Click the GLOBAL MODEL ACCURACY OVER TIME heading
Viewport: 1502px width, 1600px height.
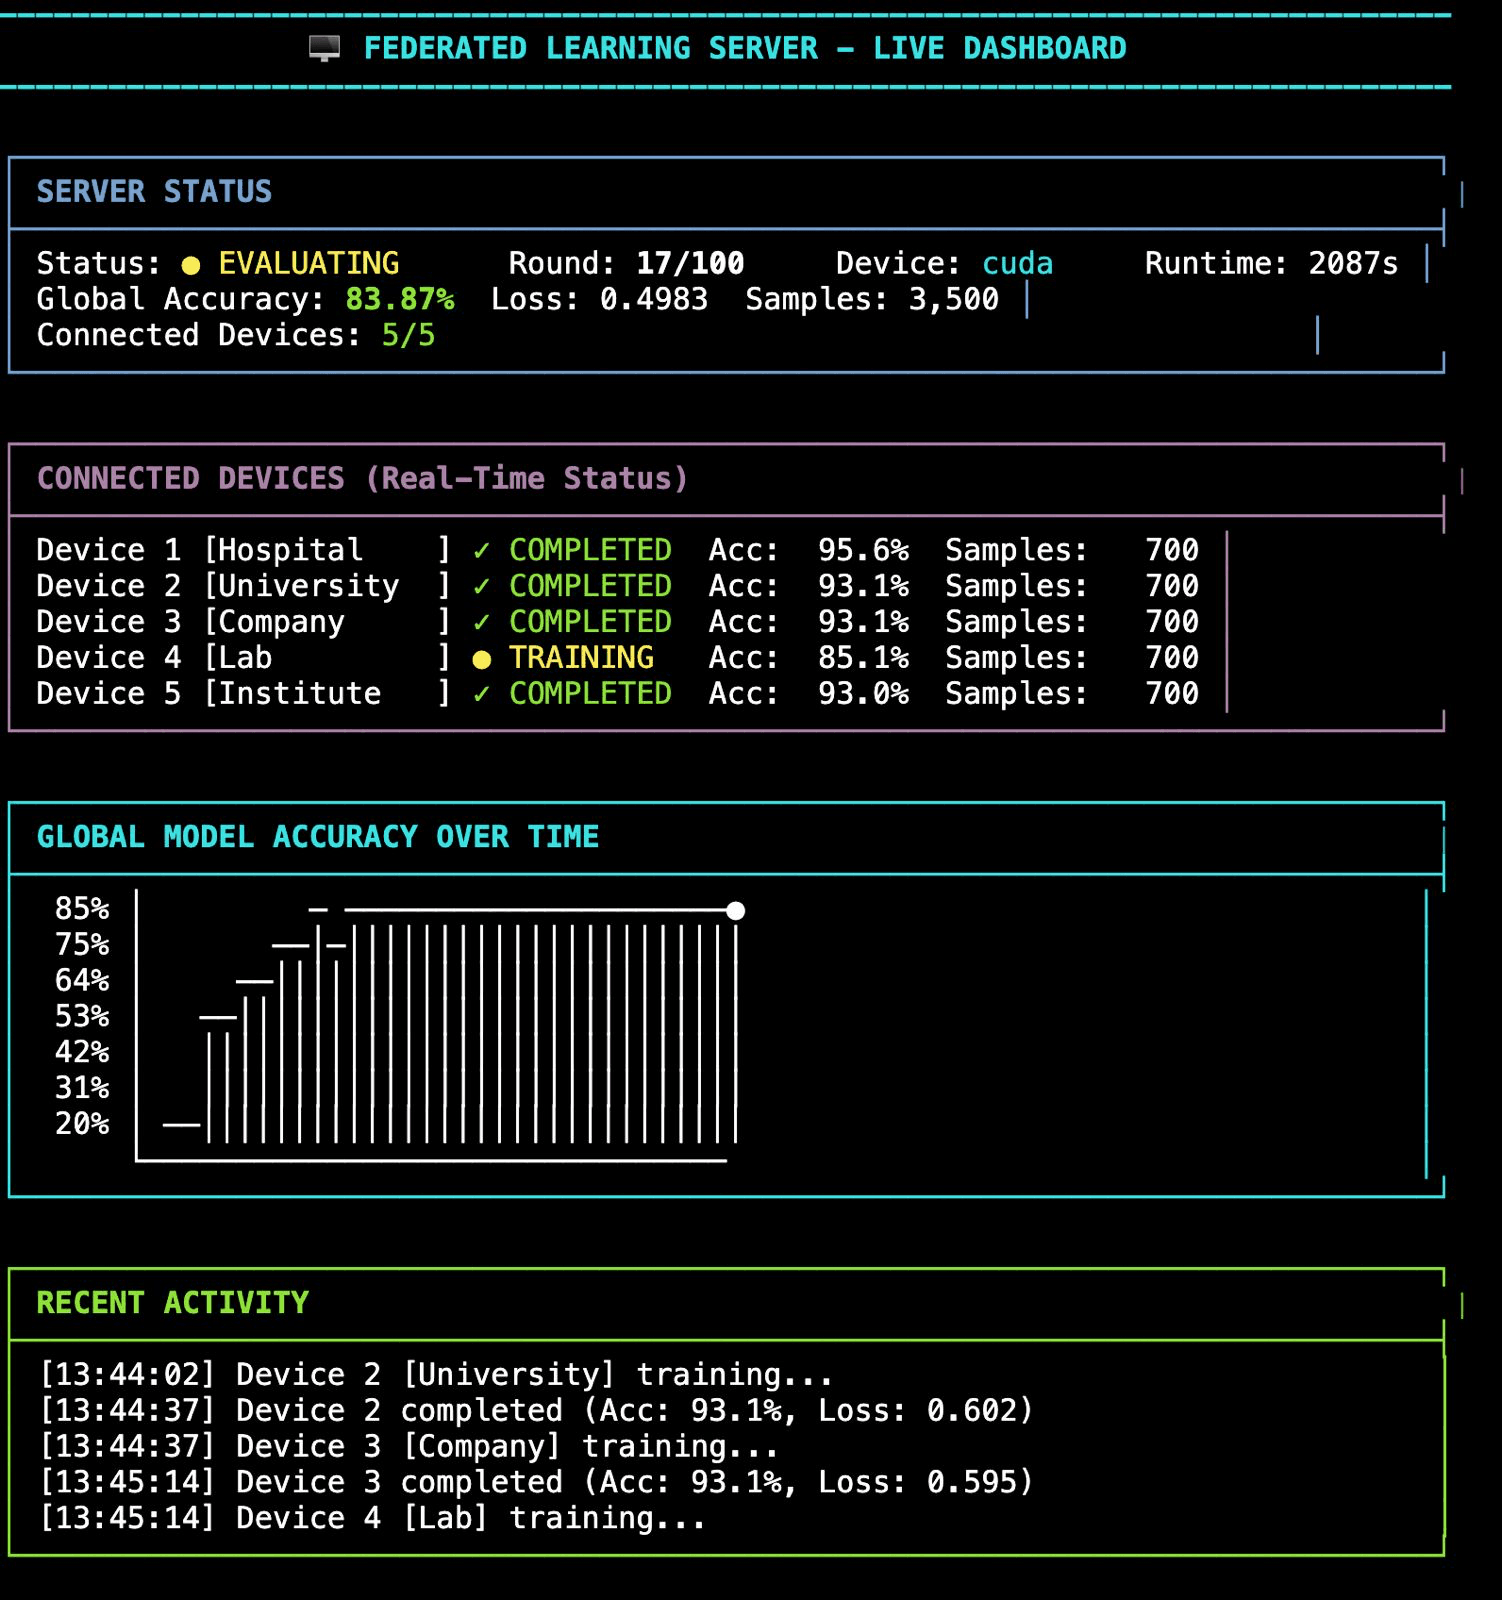coord(318,837)
